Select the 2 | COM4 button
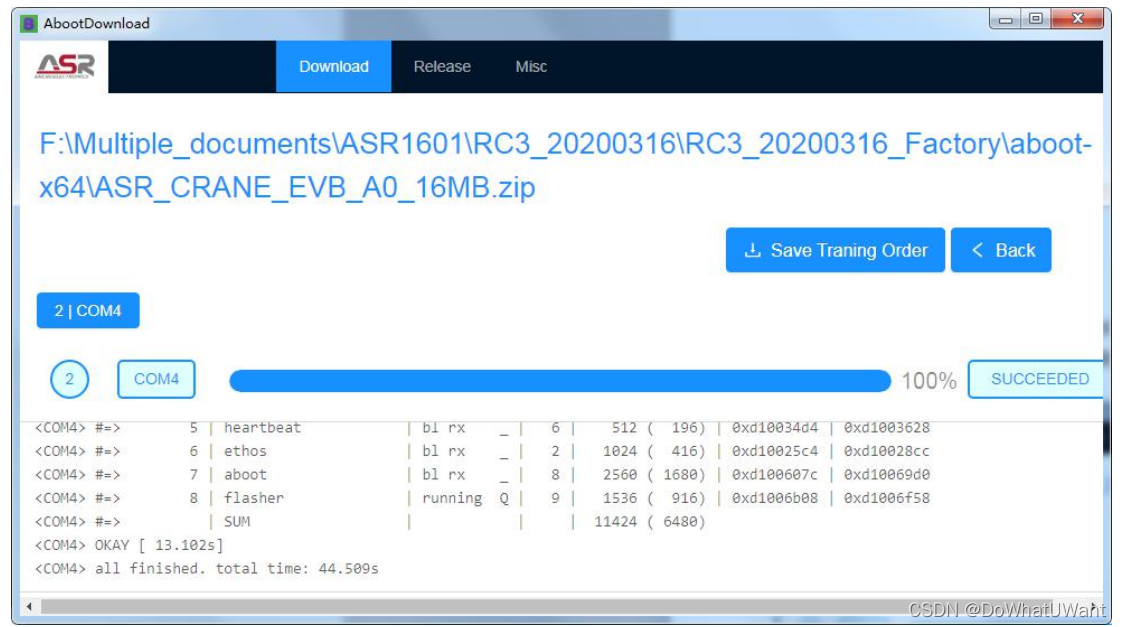1122x627 pixels. 88,311
